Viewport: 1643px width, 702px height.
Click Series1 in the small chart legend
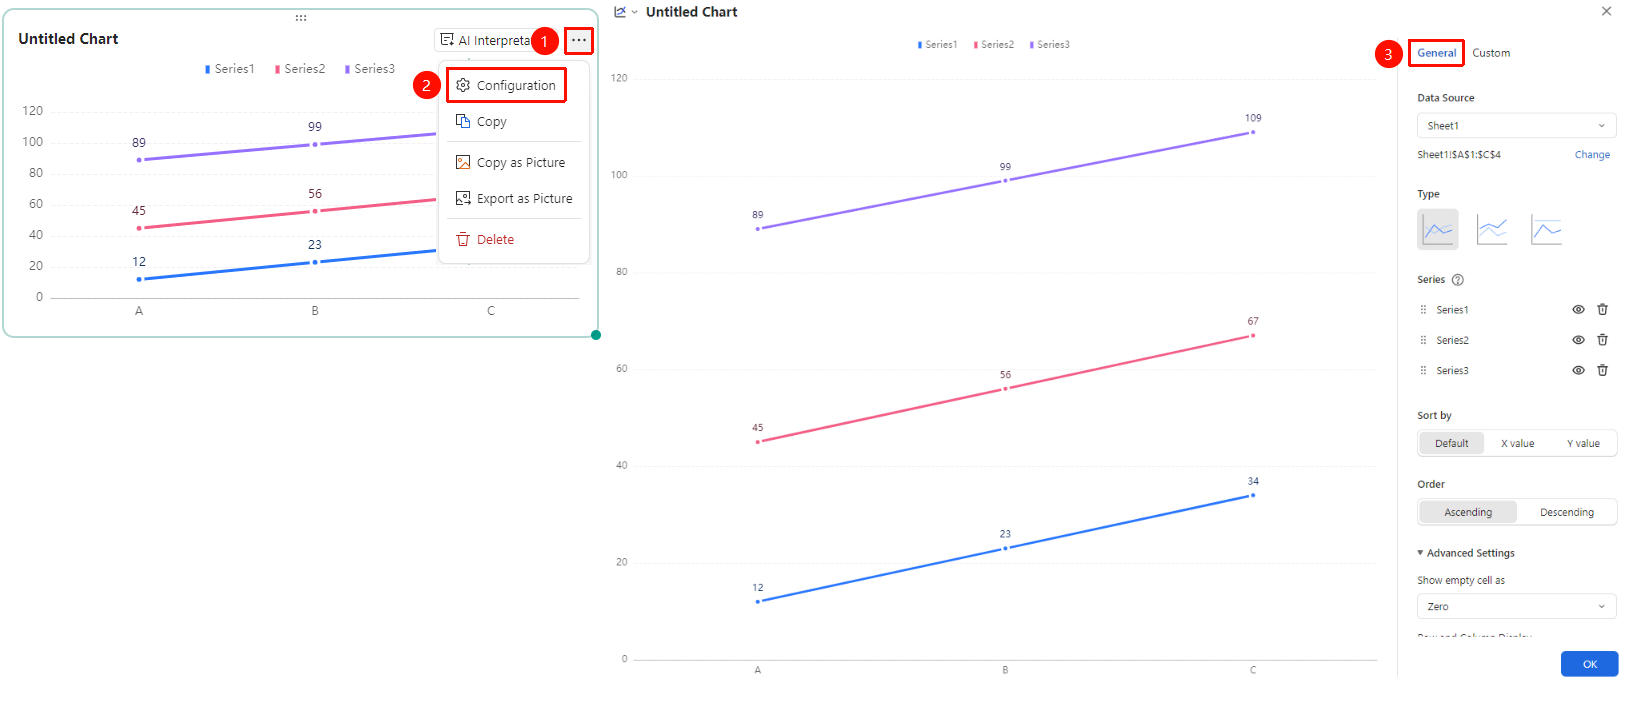230,69
